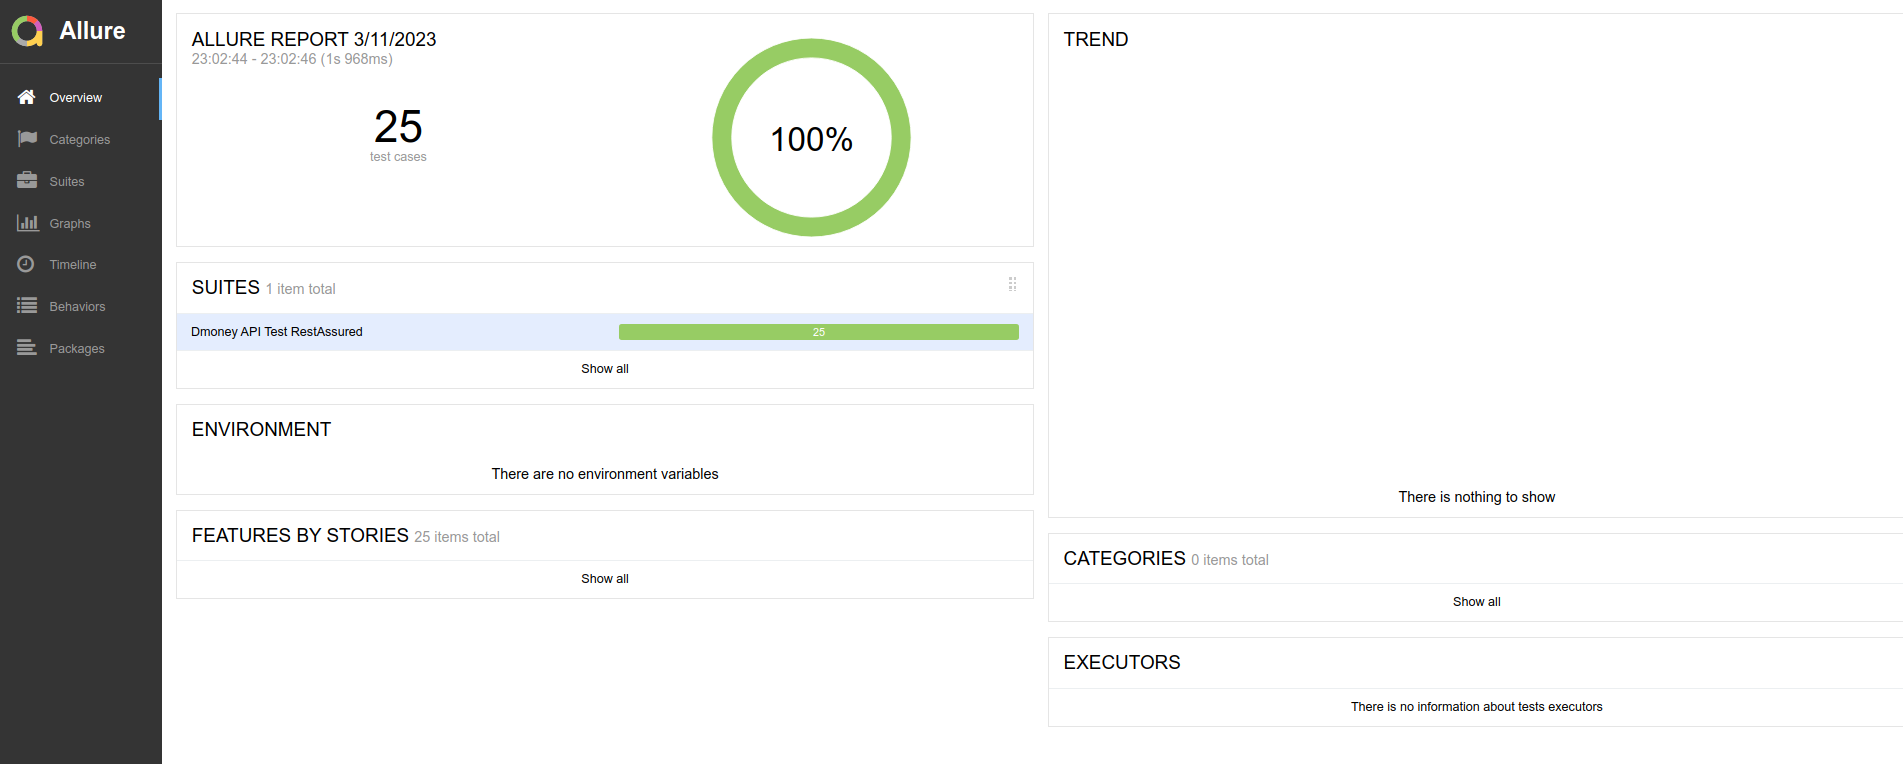Click the EXECUTORS heading
1903x764 pixels.
(x=1122, y=662)
